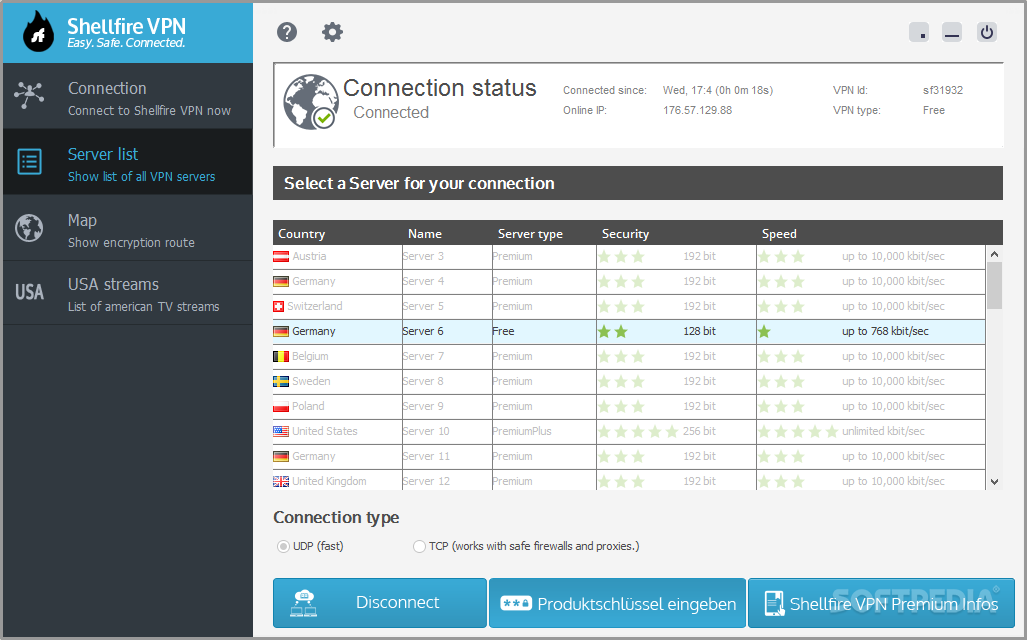Open the Server list menu item
1027x640 pixels.
click(128, 162)
